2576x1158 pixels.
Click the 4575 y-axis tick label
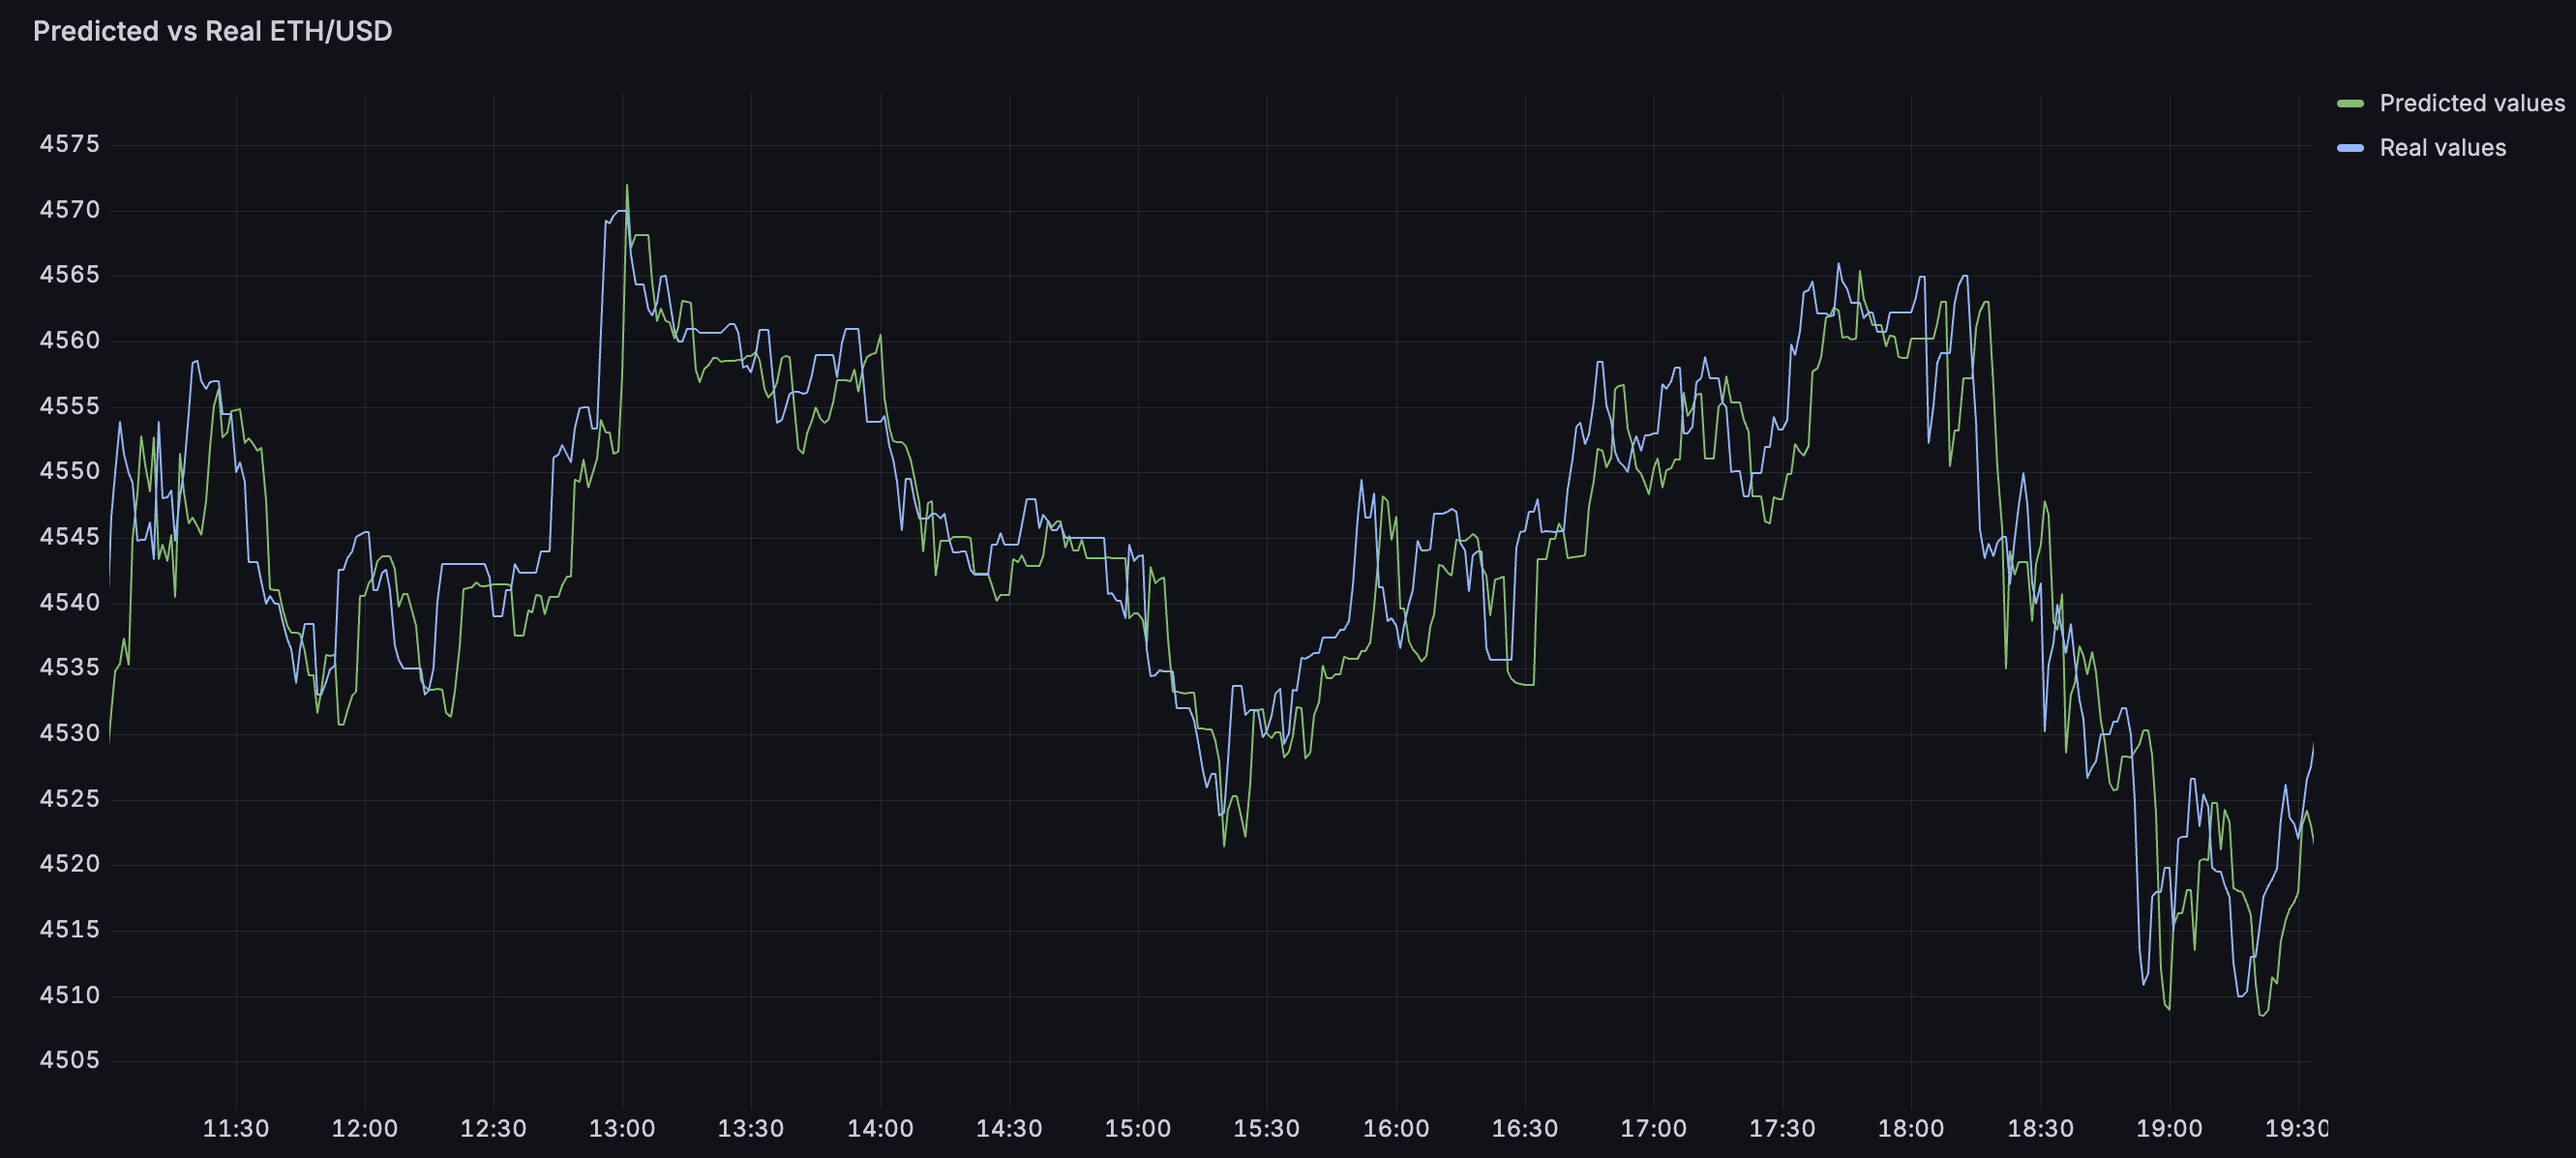pos(70,144)
